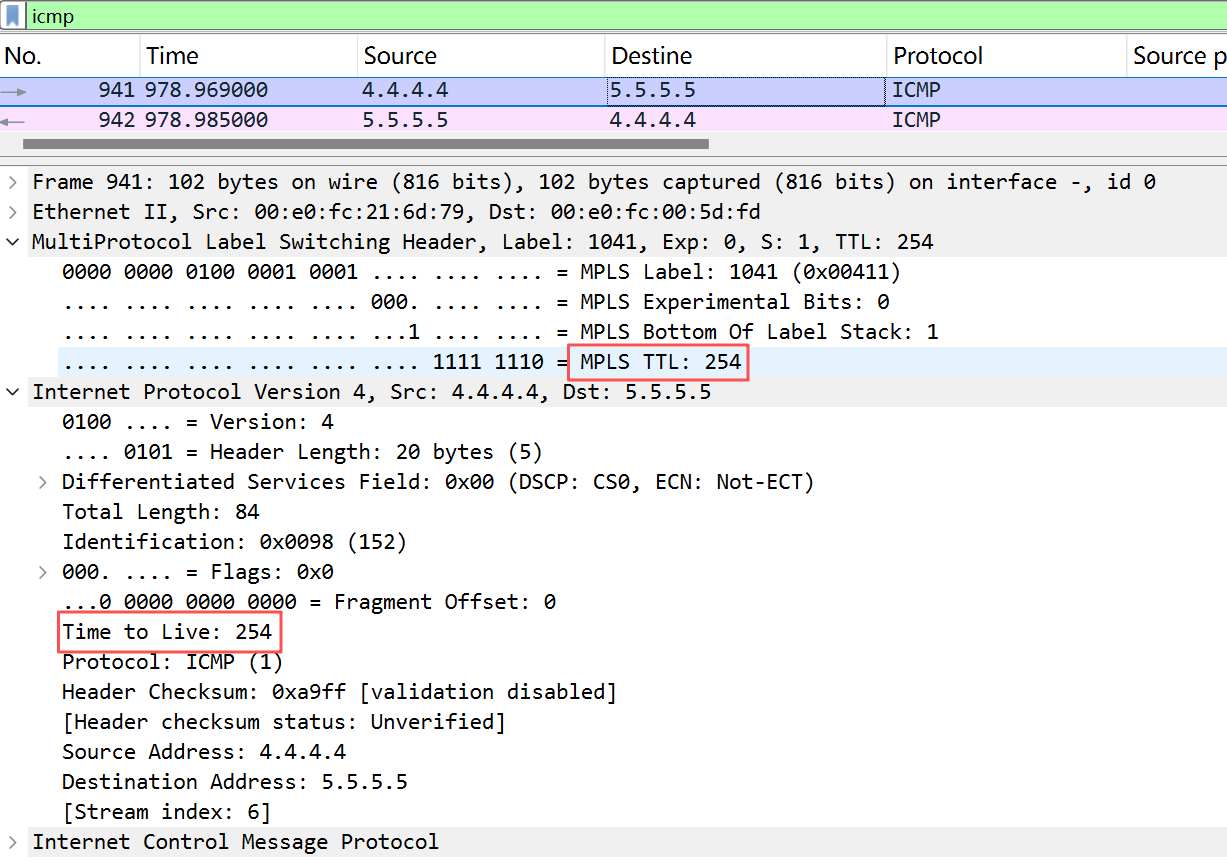Click the 978.969000 time cell
Screen dimensions: 1227x863
[x=207, y=91]
